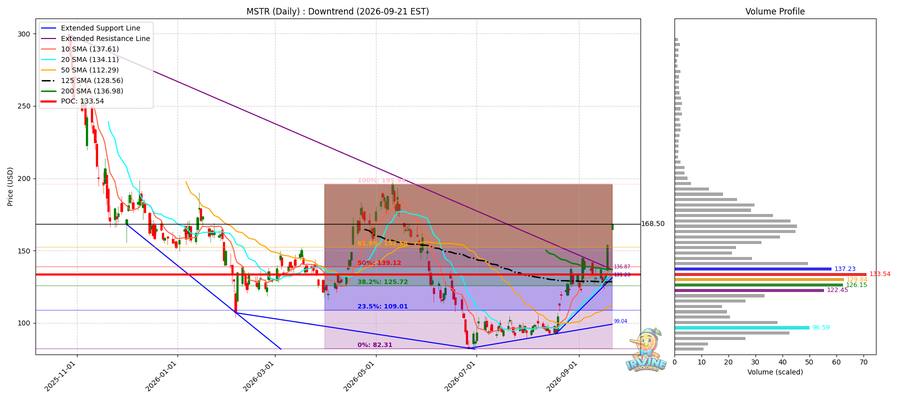Image resolution: width=900 pixels, height=400 pixels.
Task: Click the 200 price axis tick
Action: pyautogui.click(x=25, y=178)
